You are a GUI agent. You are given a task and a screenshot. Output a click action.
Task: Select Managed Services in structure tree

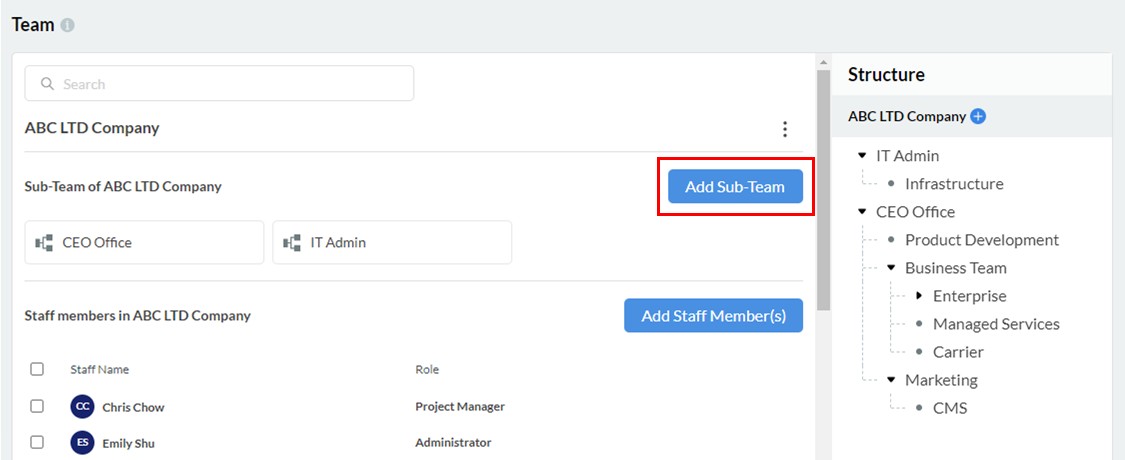click(x=995, y=324)
